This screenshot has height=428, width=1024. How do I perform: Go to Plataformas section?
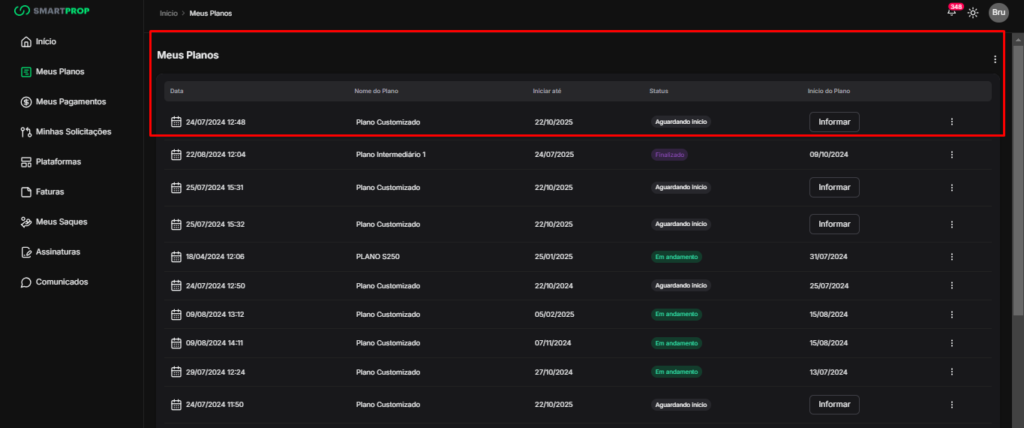point(58,162)
